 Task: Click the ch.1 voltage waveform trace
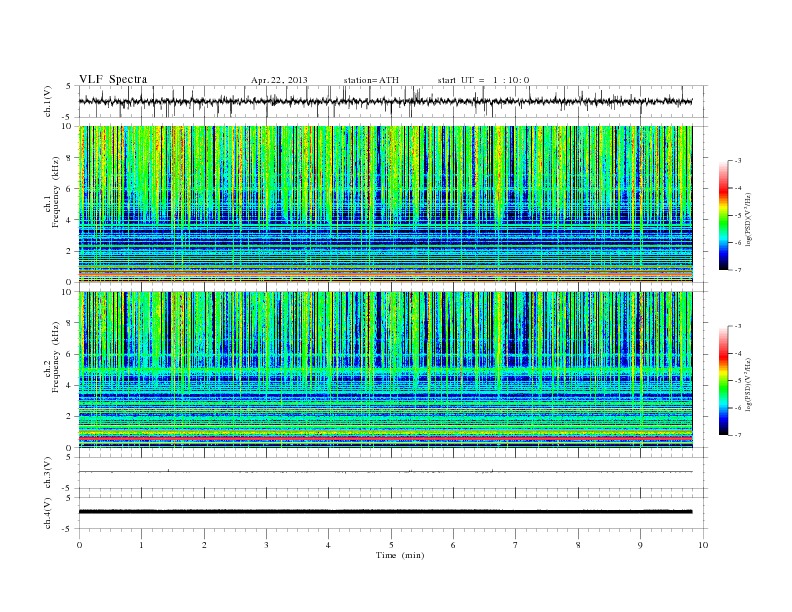(x=385, y=101)
